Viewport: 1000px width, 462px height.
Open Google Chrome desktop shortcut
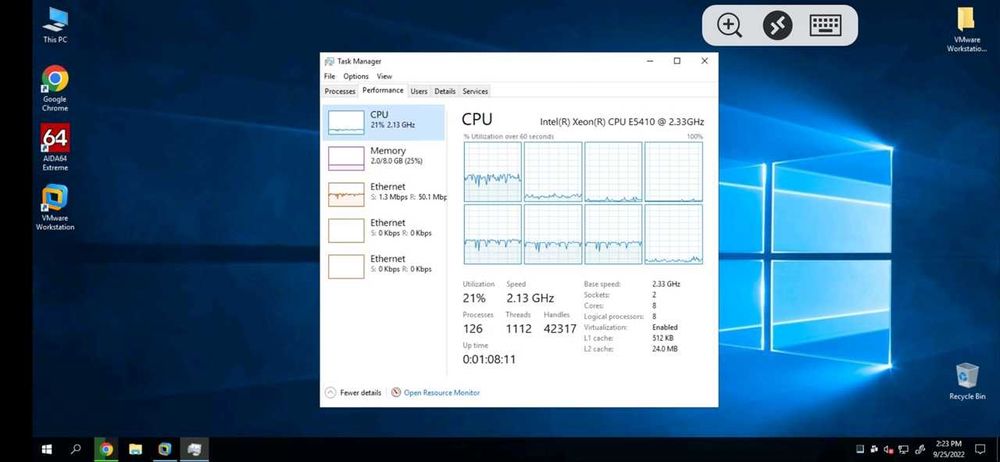pyautogui.click(x=55, y=88)
